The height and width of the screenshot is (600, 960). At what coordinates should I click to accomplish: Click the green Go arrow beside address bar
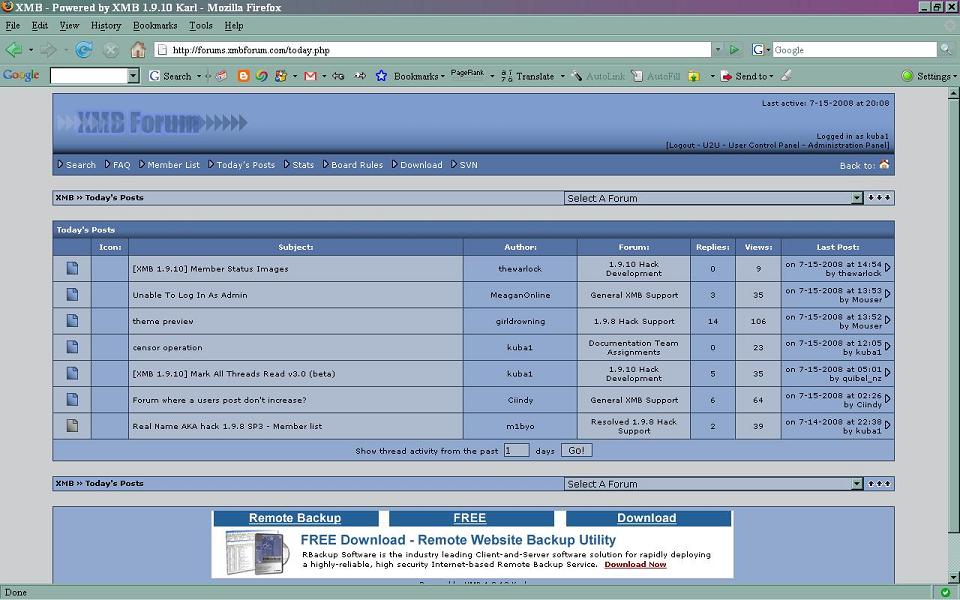(x=735, y=50)
